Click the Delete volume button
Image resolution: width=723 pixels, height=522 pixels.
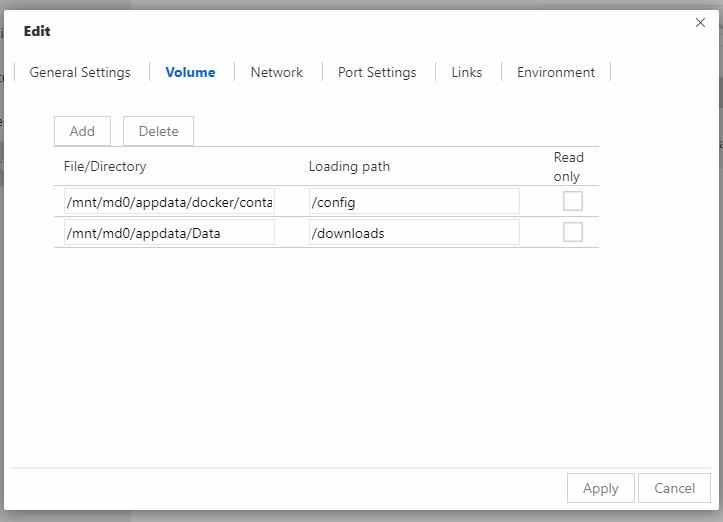[158, 131]
